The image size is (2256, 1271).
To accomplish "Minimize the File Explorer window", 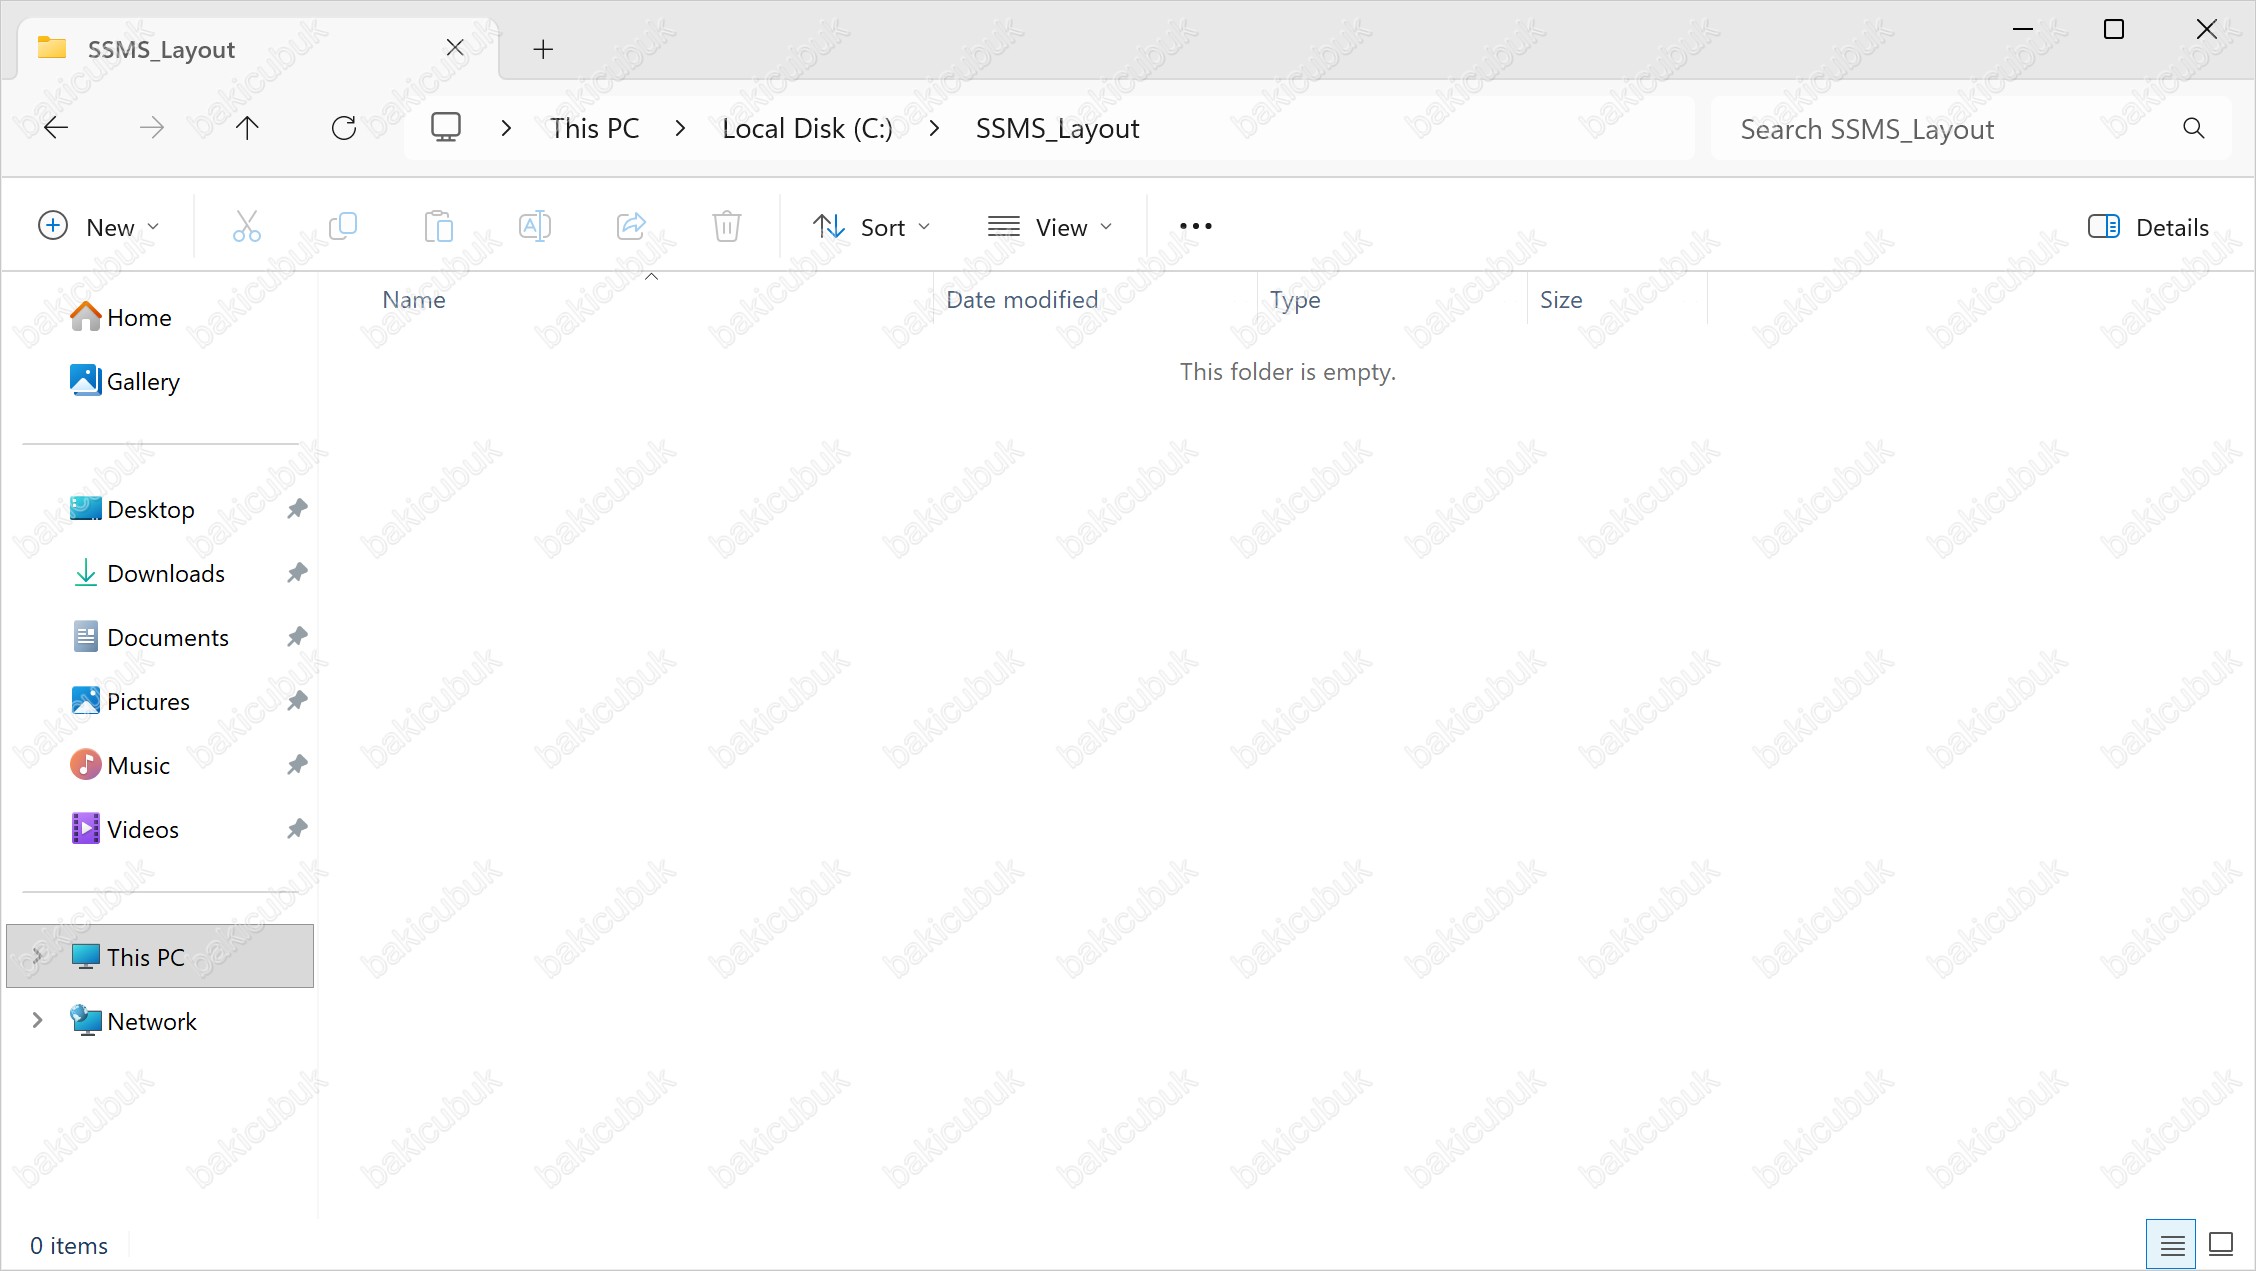I will click(2022, 29).
